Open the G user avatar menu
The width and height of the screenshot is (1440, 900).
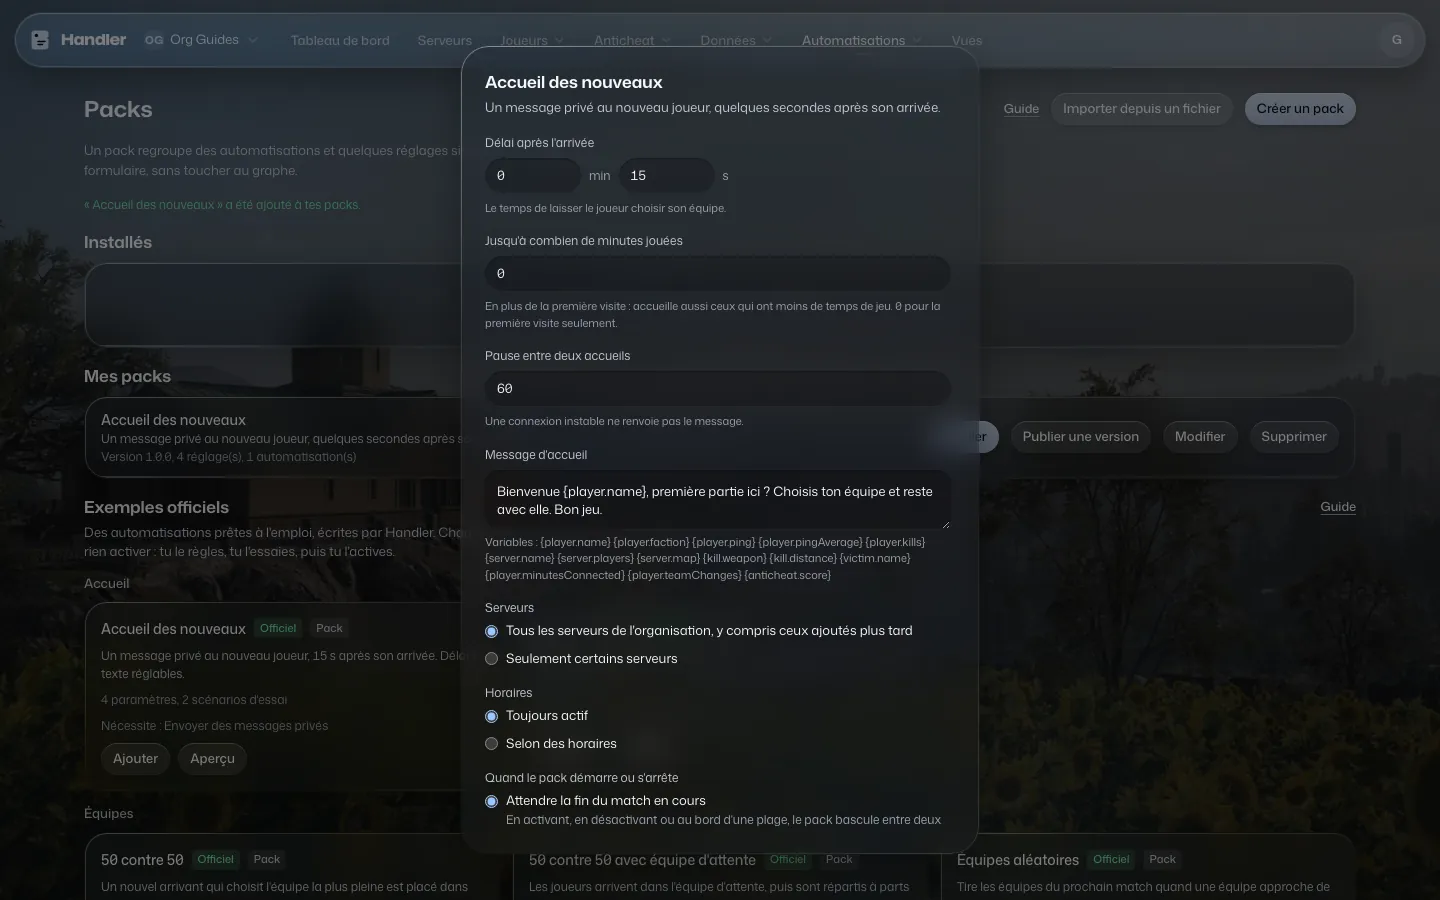[1396, 40]
